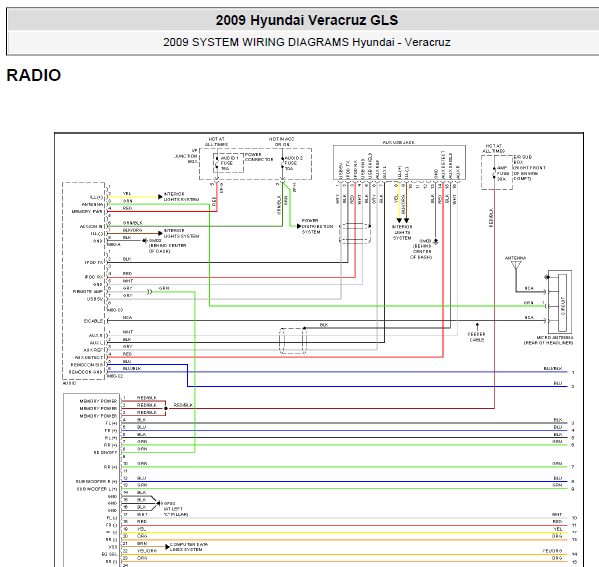Click the 'IPOD RX' pin label on audio unit

(x=94, y=277)
